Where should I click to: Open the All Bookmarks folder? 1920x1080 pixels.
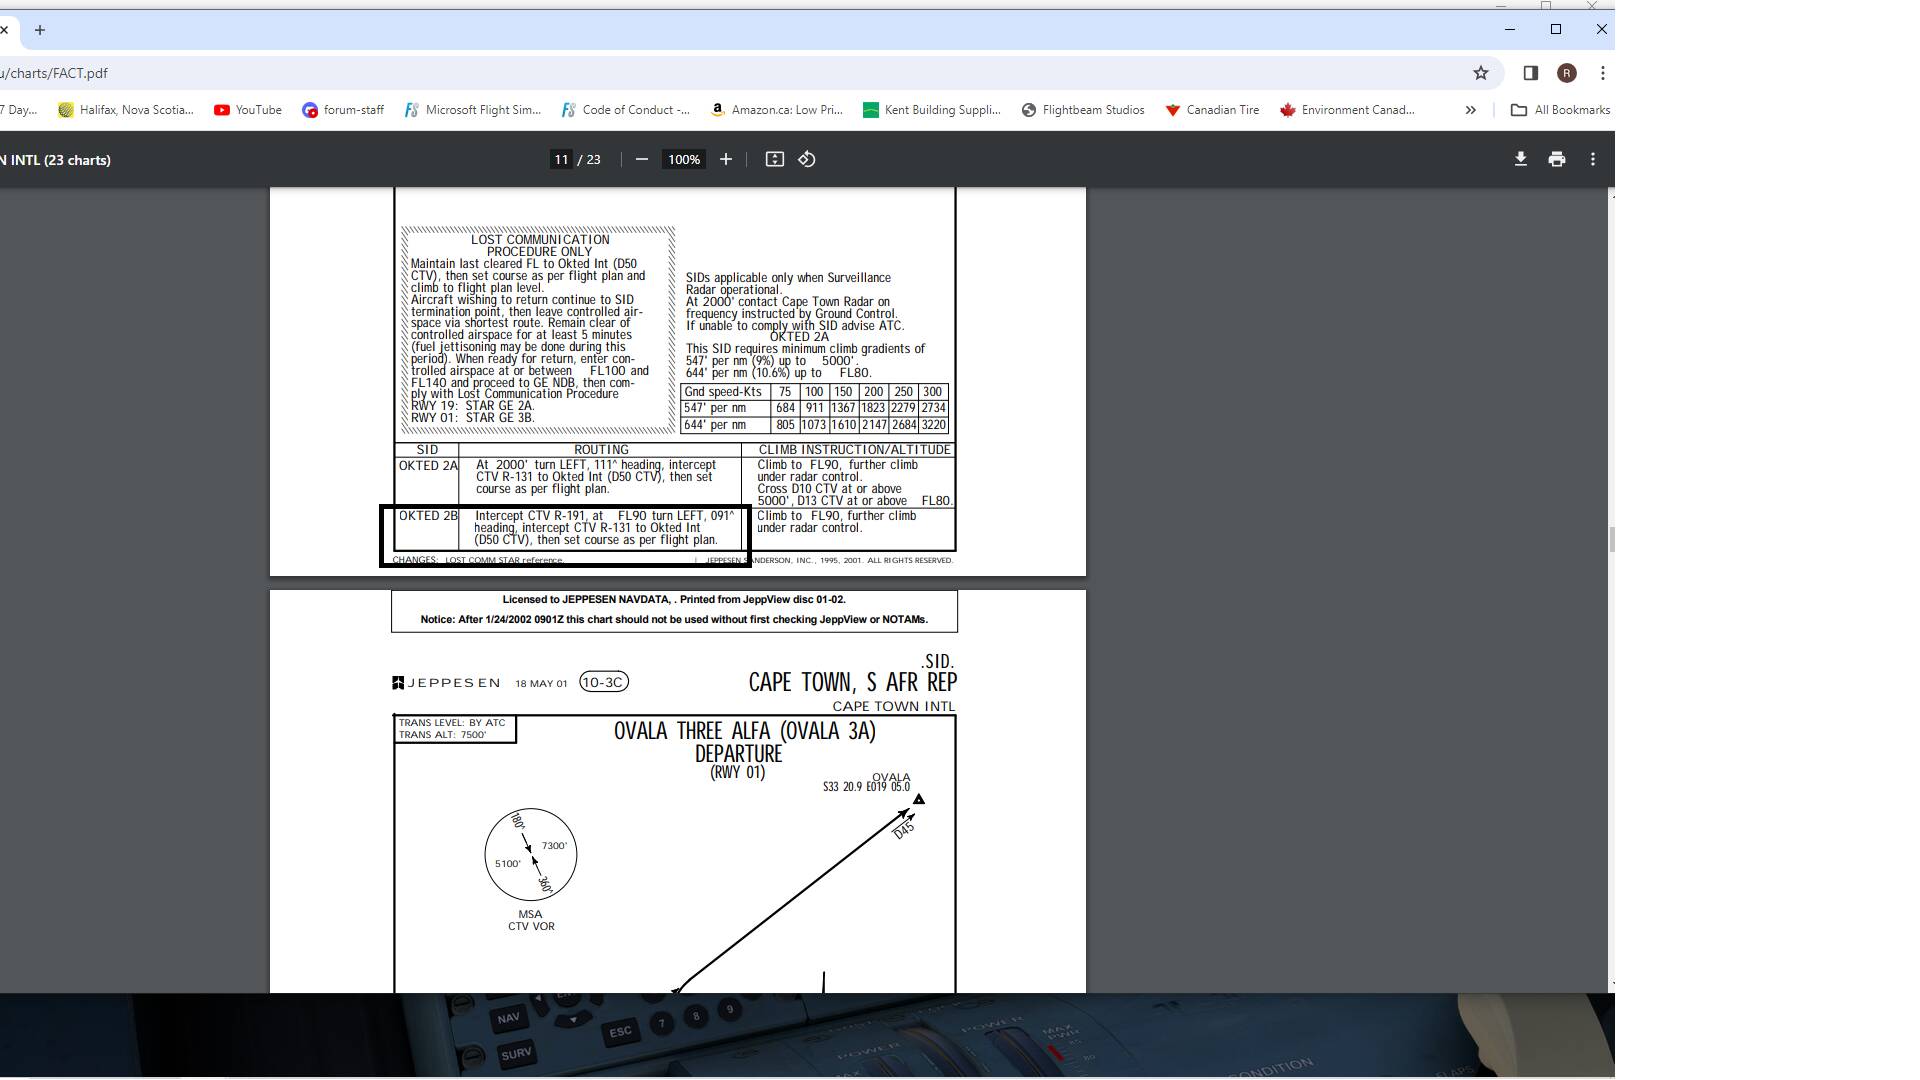pyautogui.click(x=1560, y=110)
